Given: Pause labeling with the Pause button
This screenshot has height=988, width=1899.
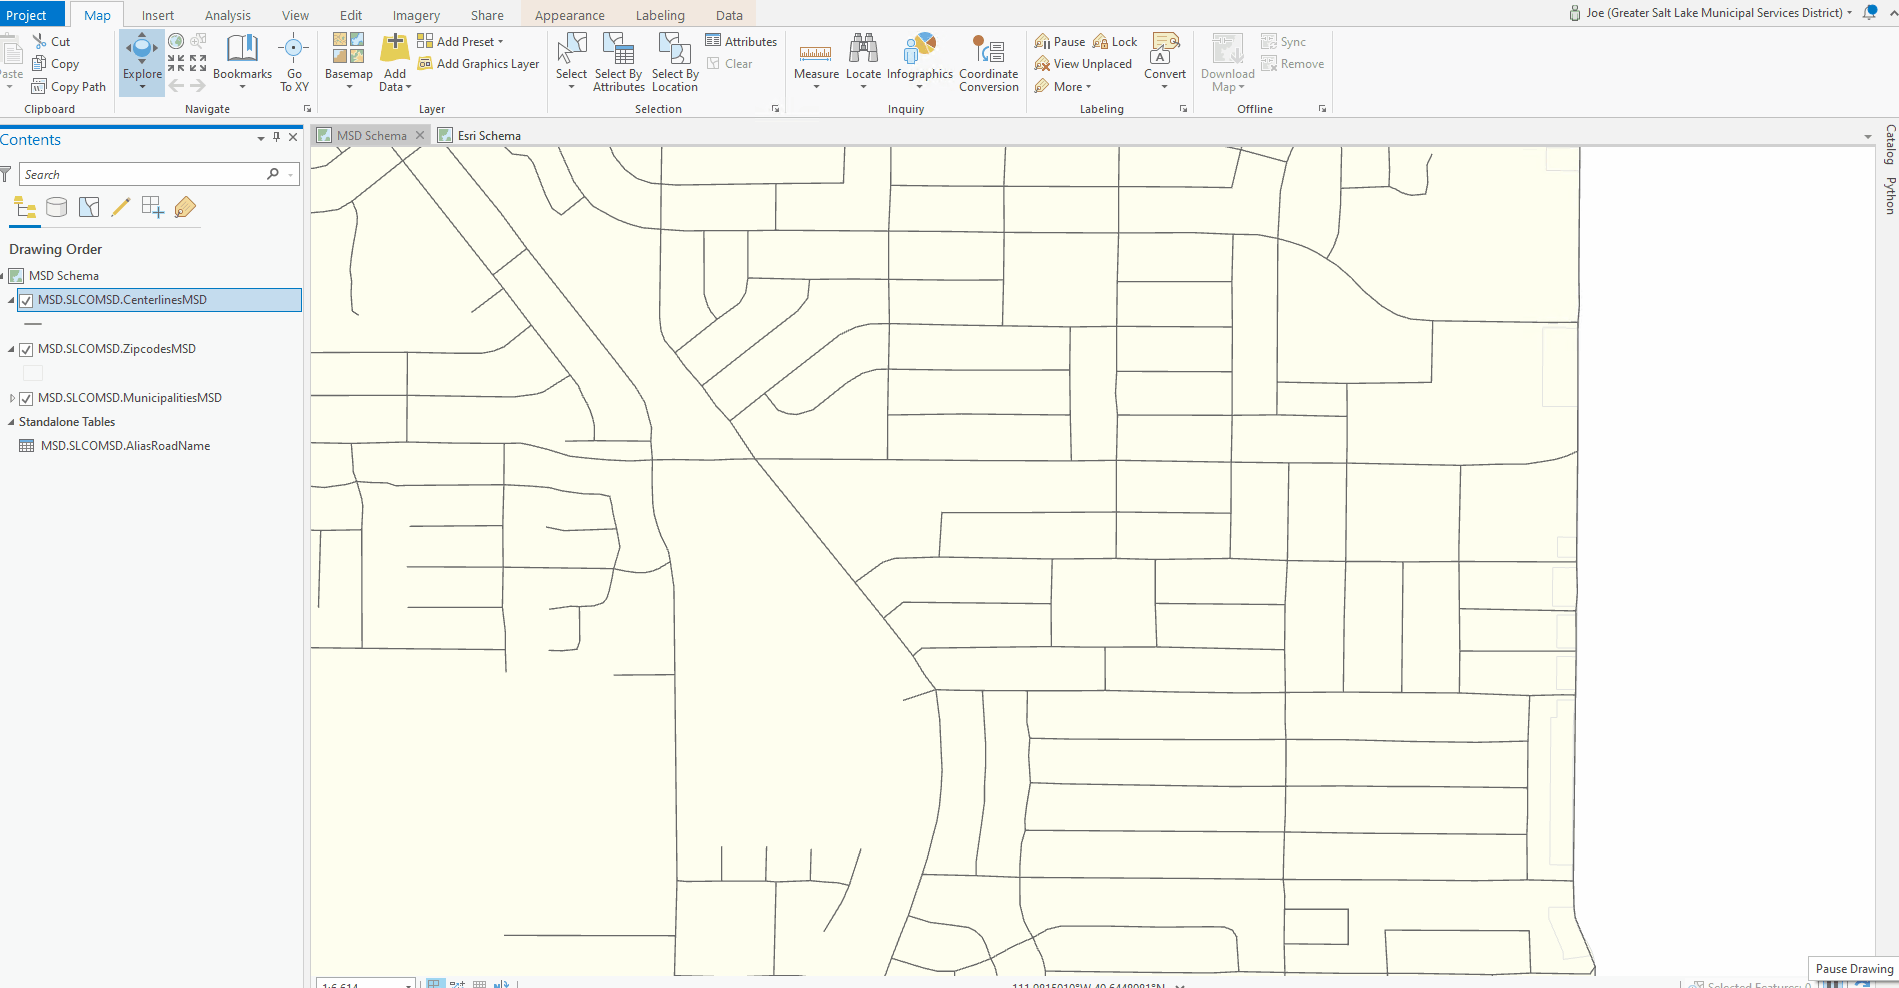Looking at the screenshot, I should pos(1060,41).
